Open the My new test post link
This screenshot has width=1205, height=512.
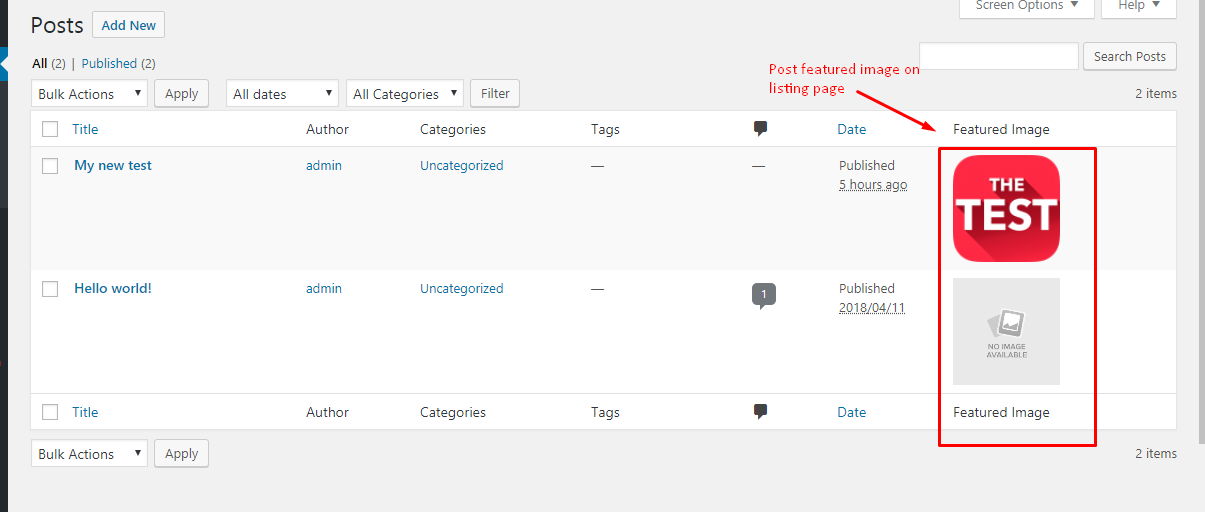(x=113, y=166)
